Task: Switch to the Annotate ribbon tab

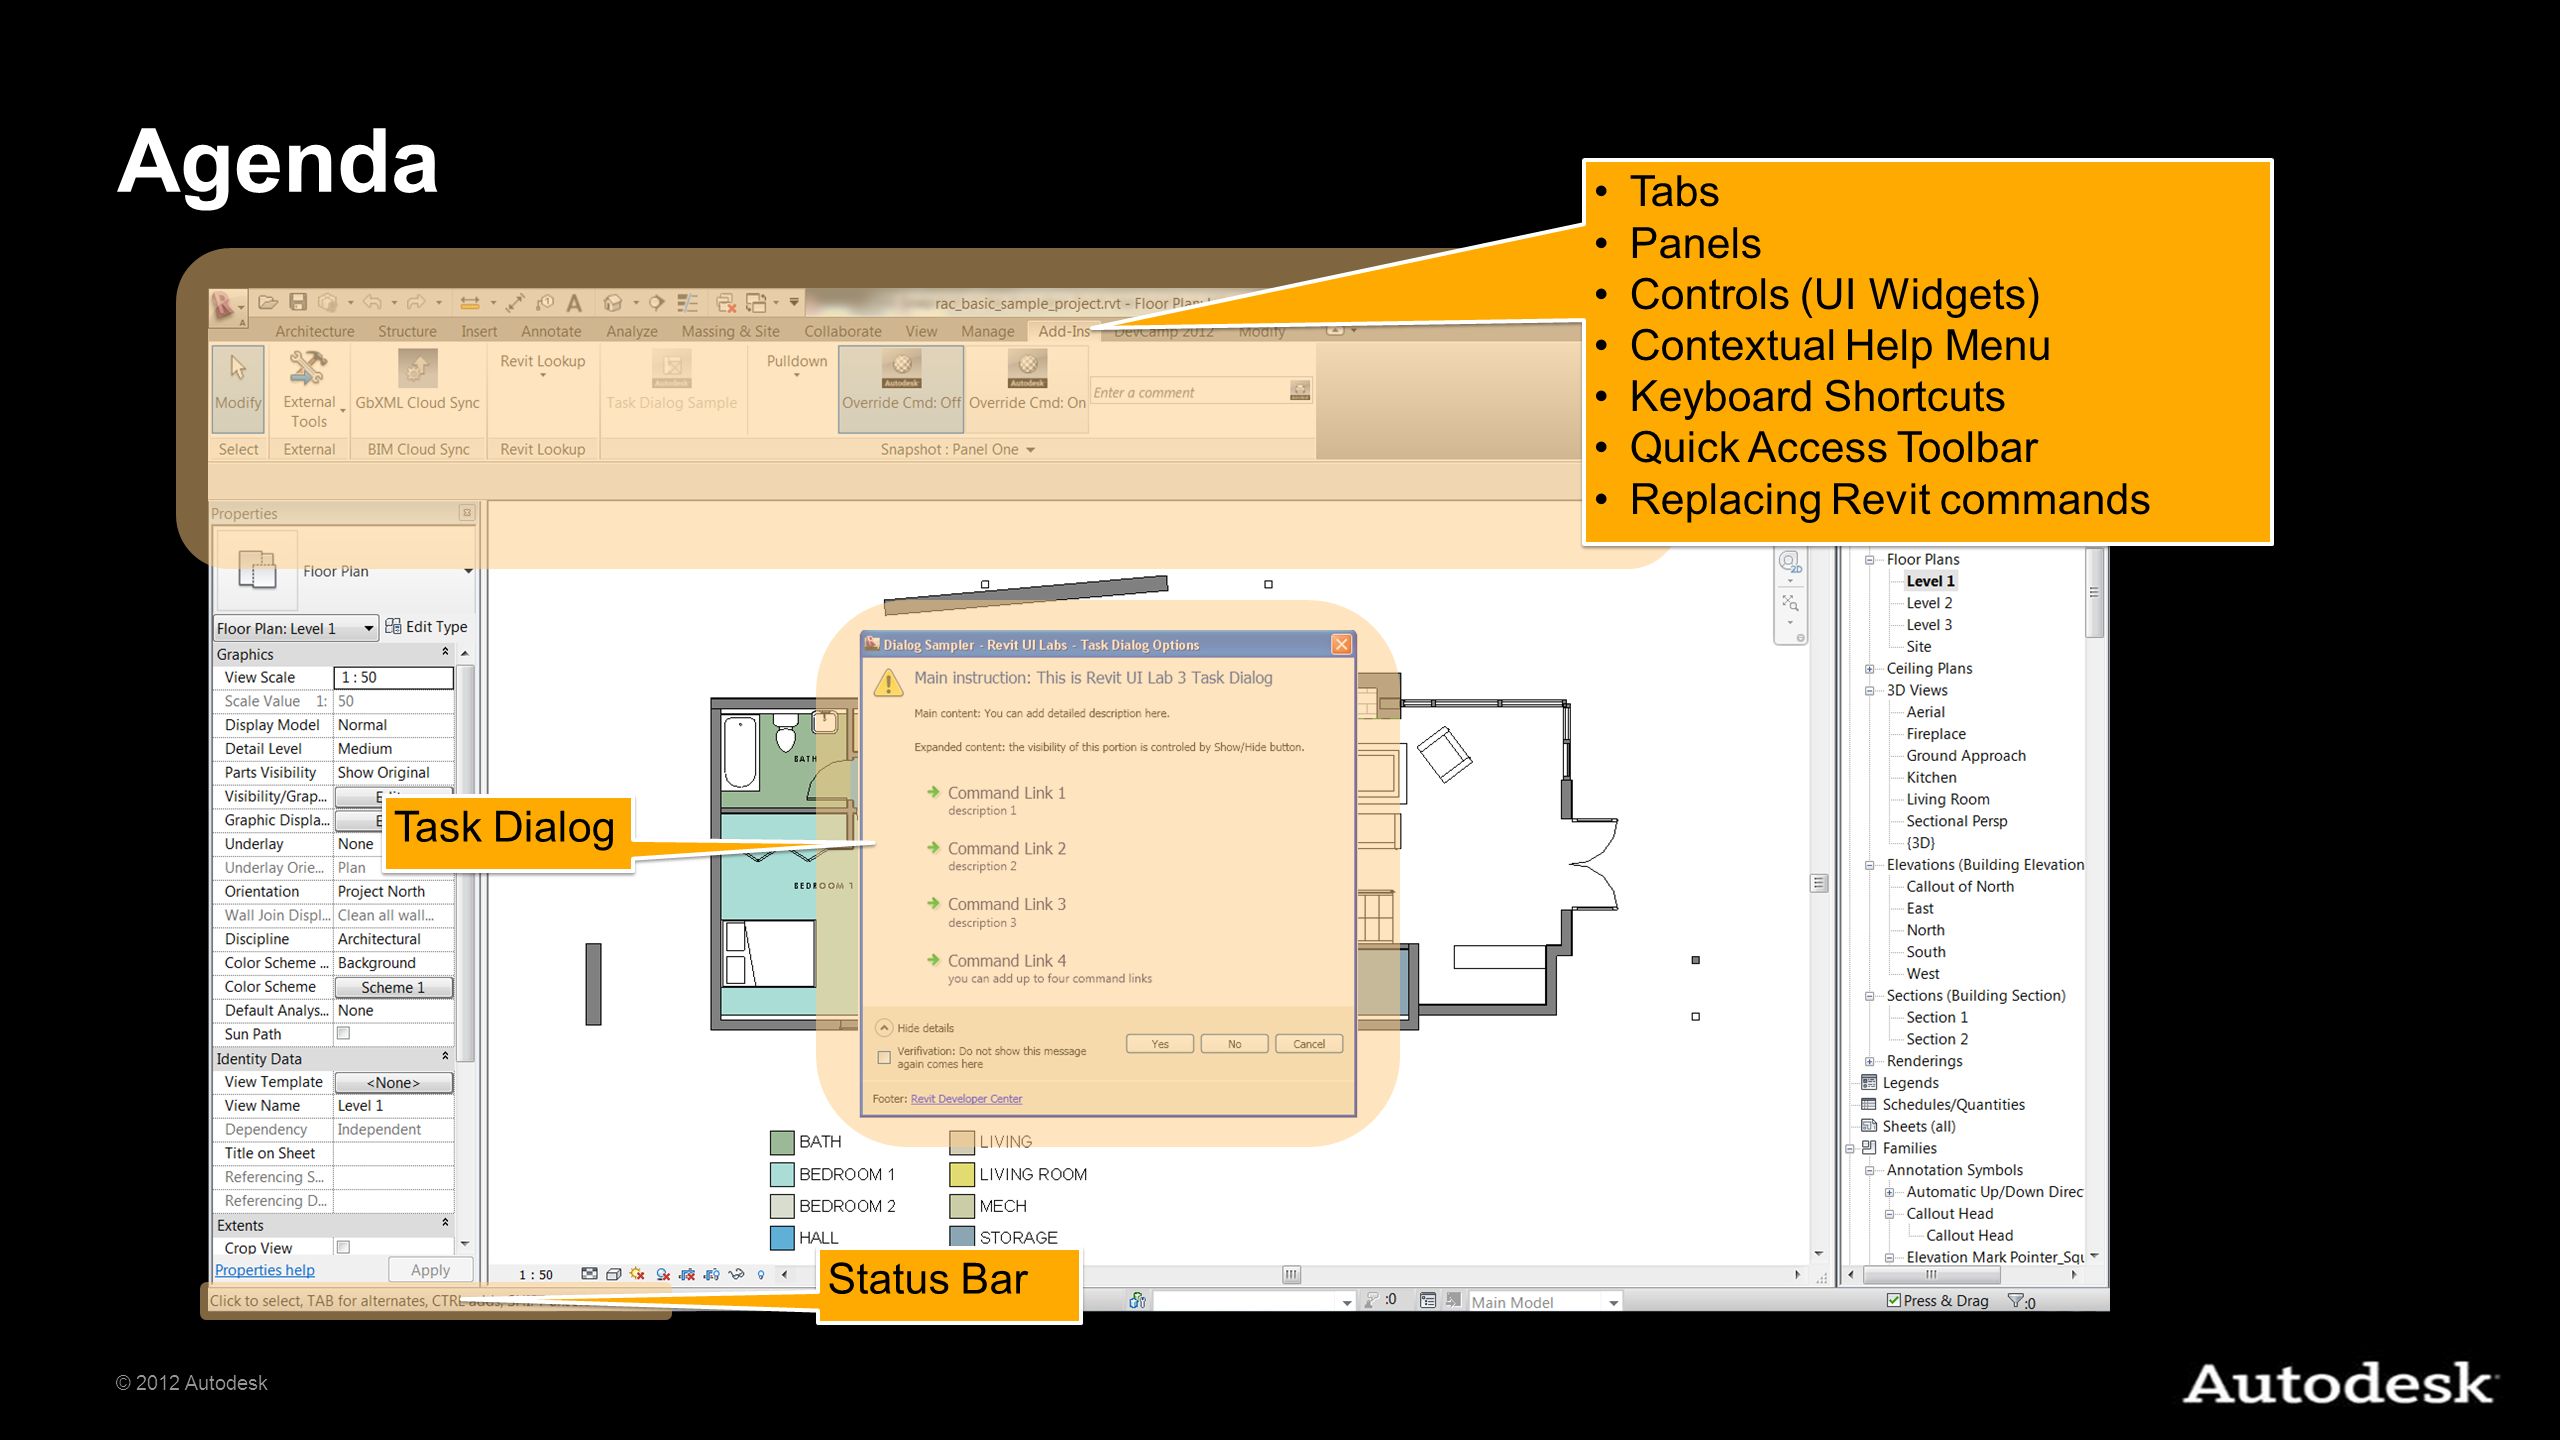Action: [551, 331]
